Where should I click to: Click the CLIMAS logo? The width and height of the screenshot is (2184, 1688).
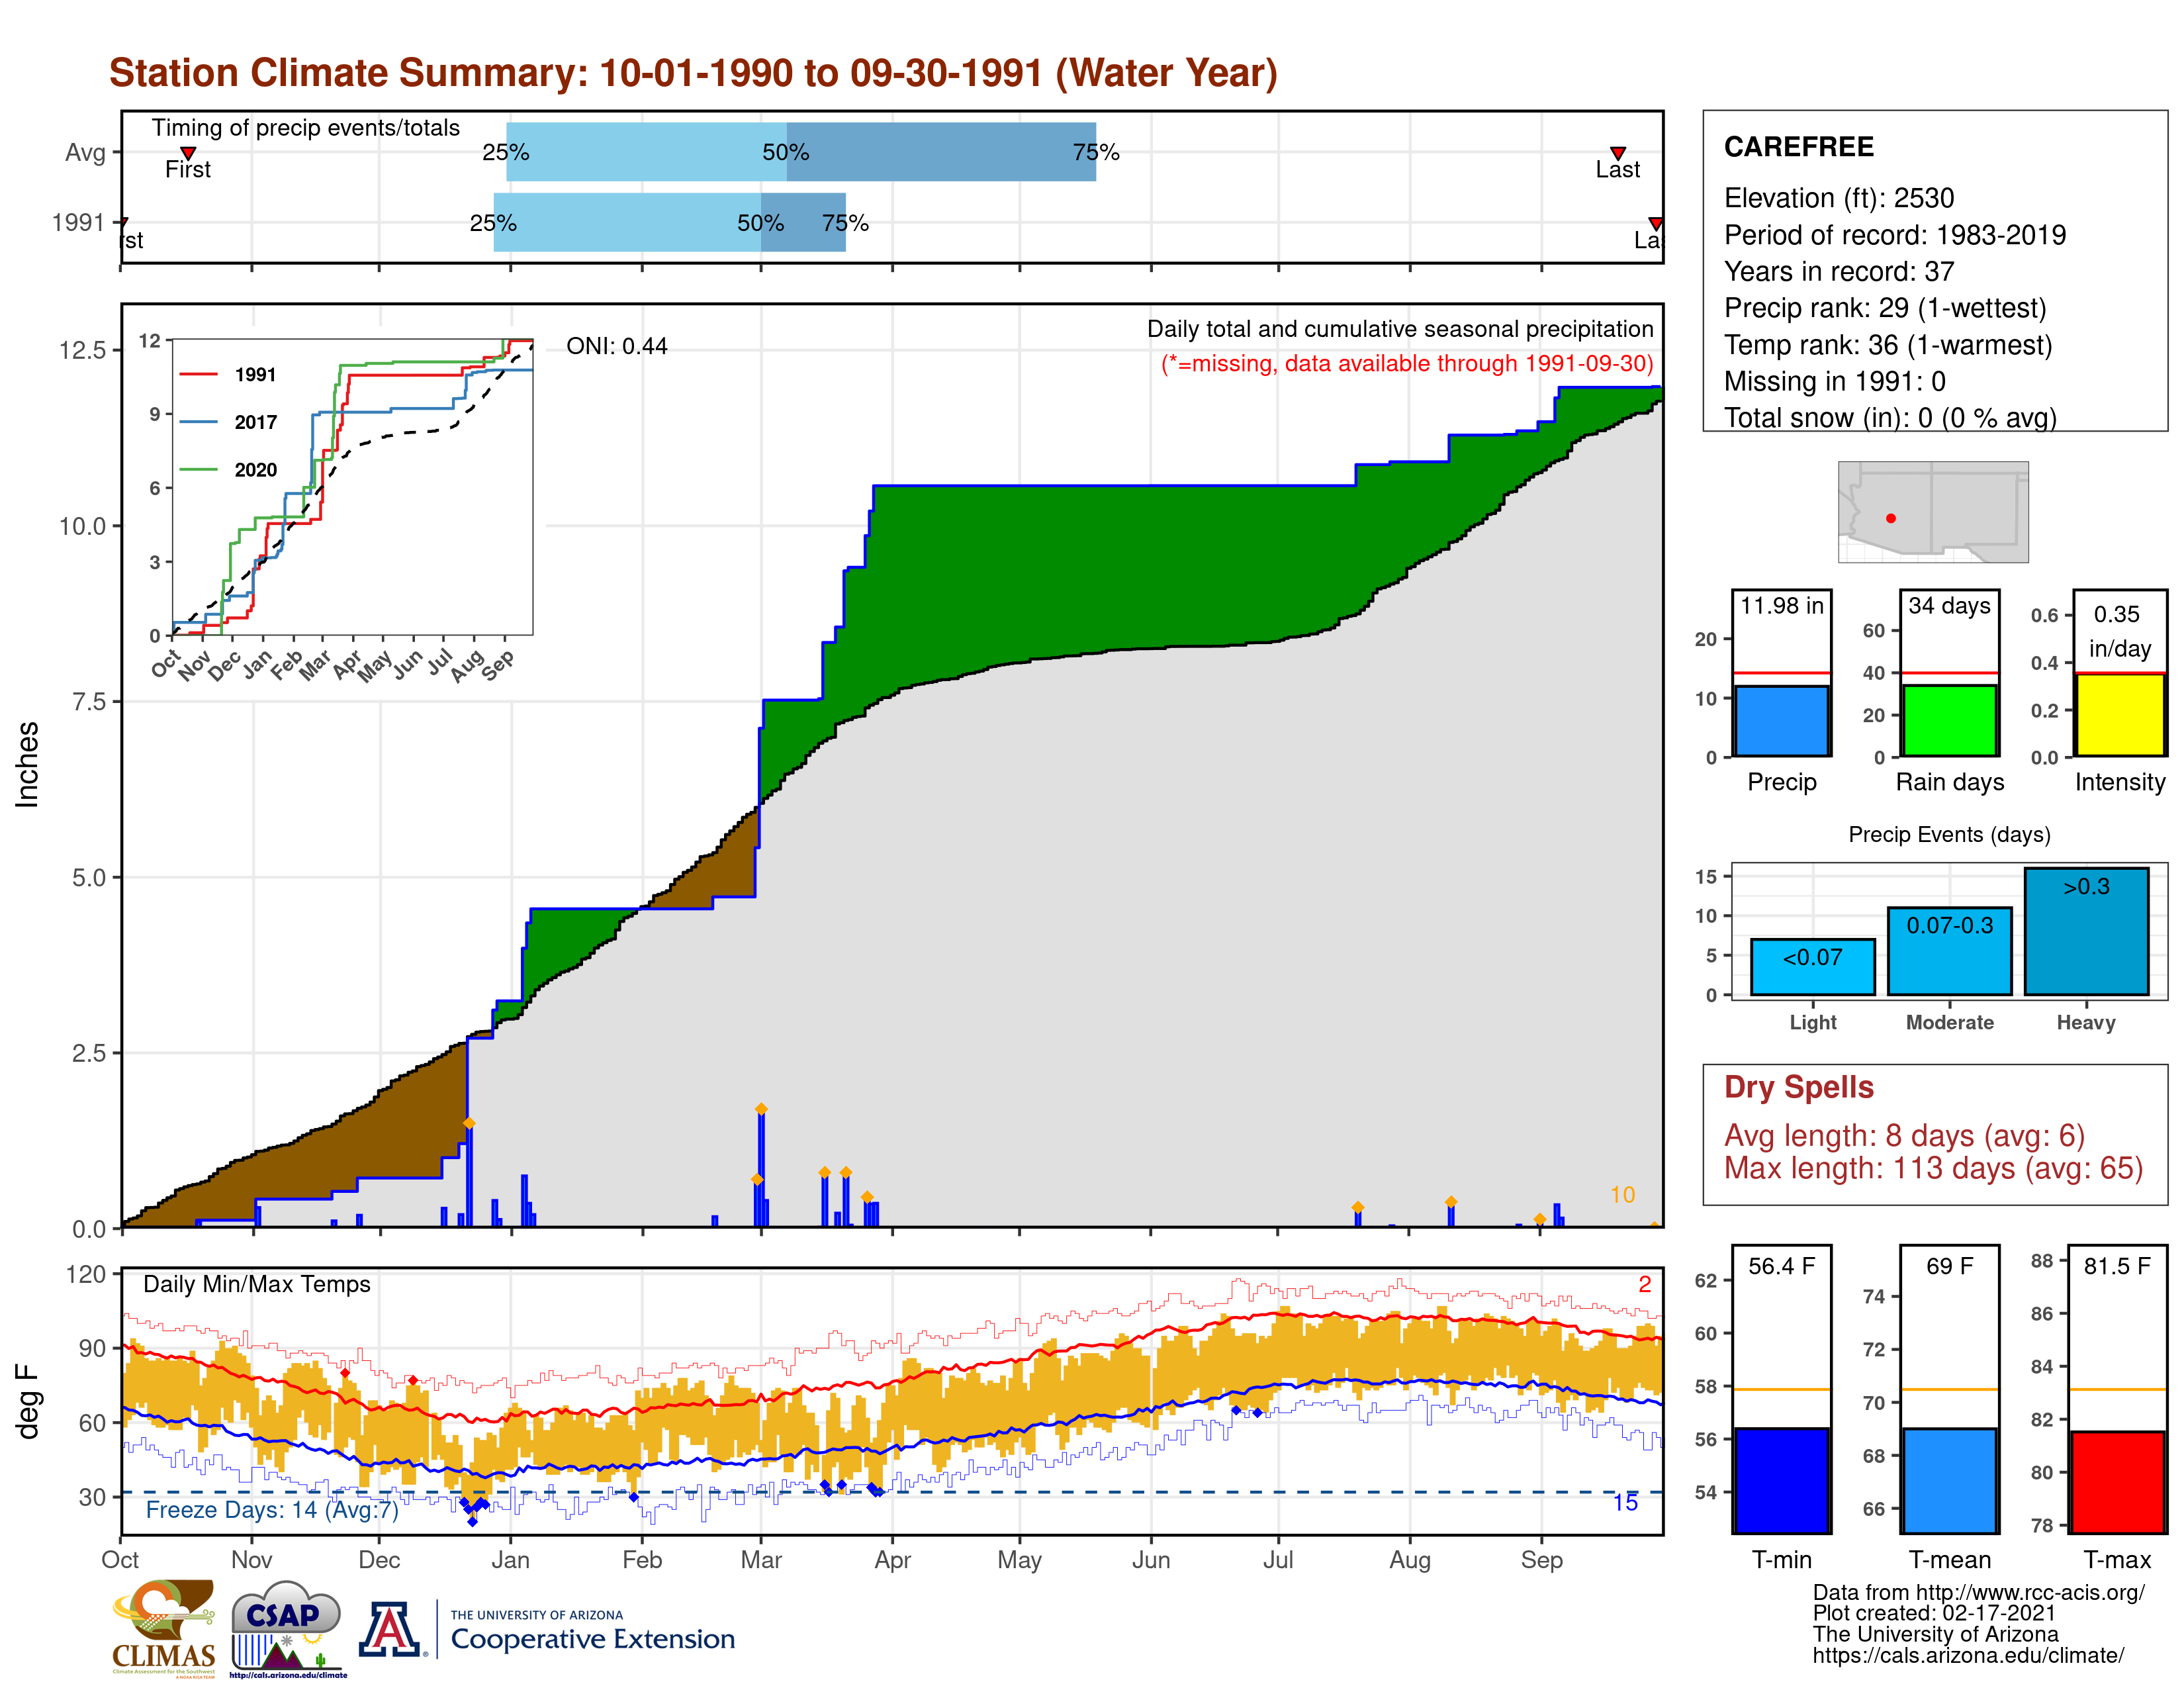click(163, 1628)
